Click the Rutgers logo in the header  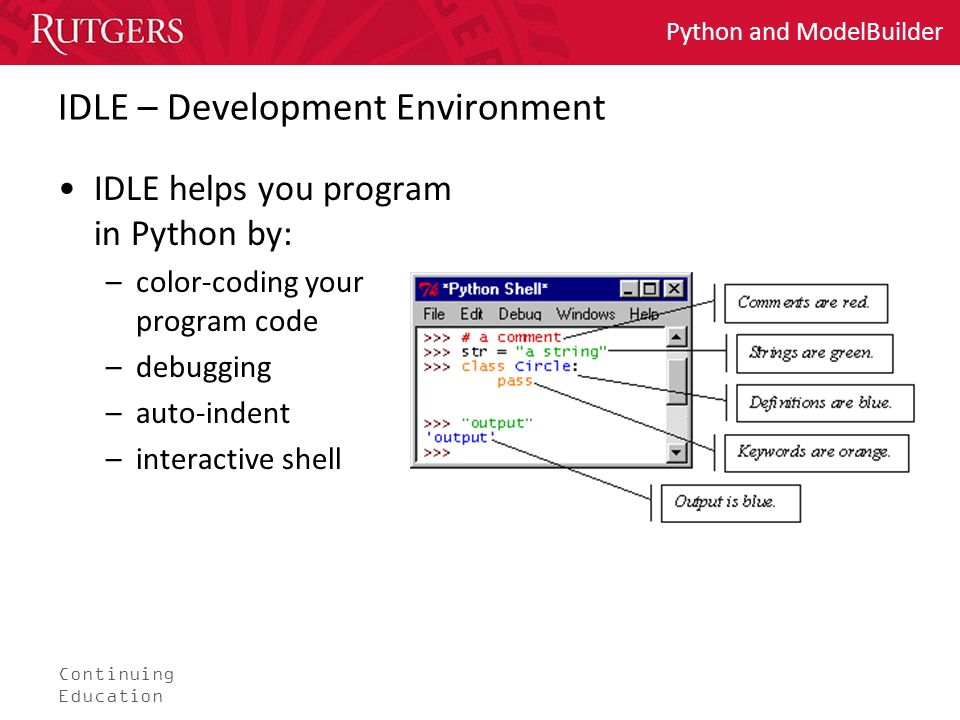107,32
